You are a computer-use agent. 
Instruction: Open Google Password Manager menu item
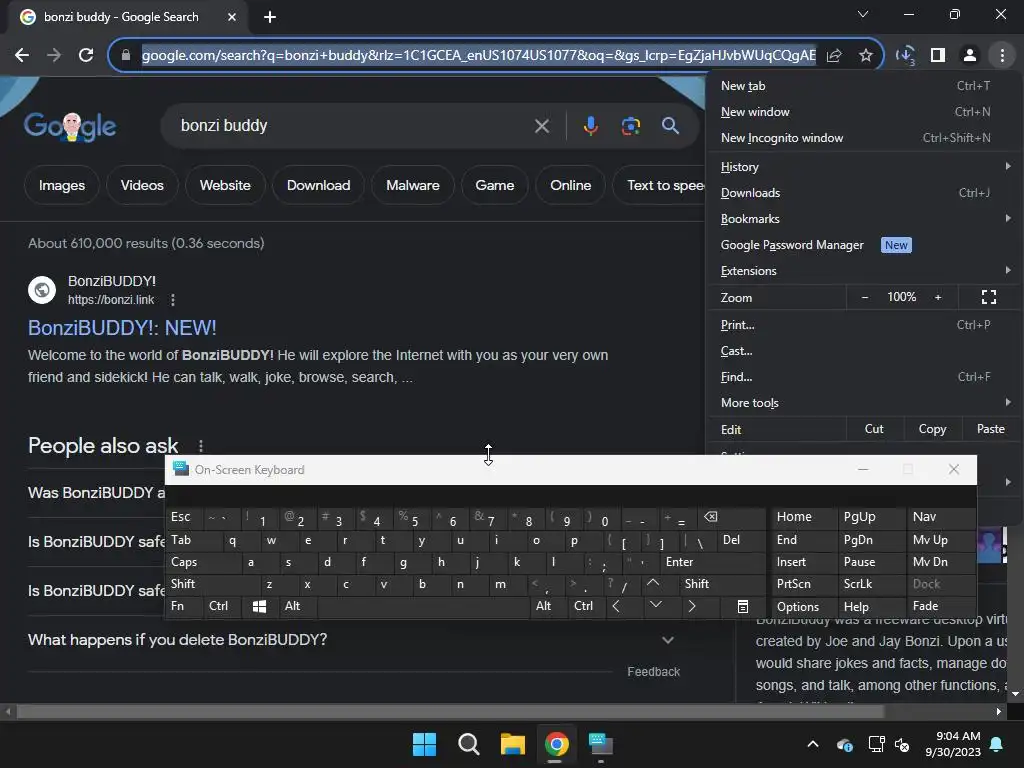point(865,246)
